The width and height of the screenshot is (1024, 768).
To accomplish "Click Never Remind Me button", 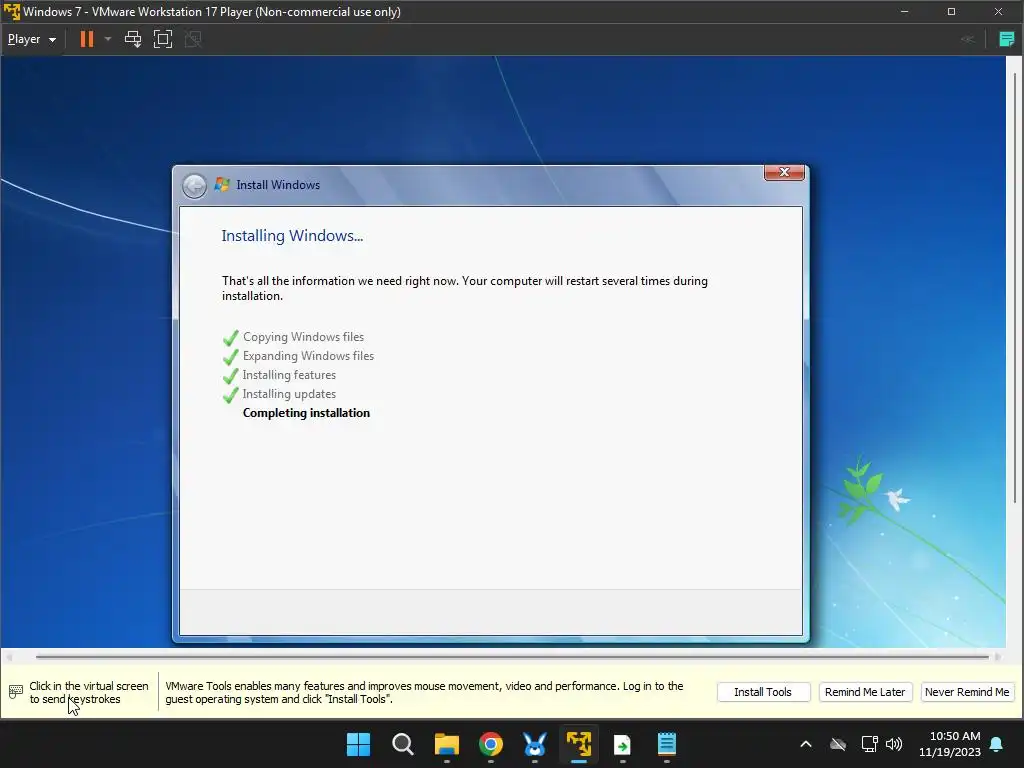I will coord(967,692).
